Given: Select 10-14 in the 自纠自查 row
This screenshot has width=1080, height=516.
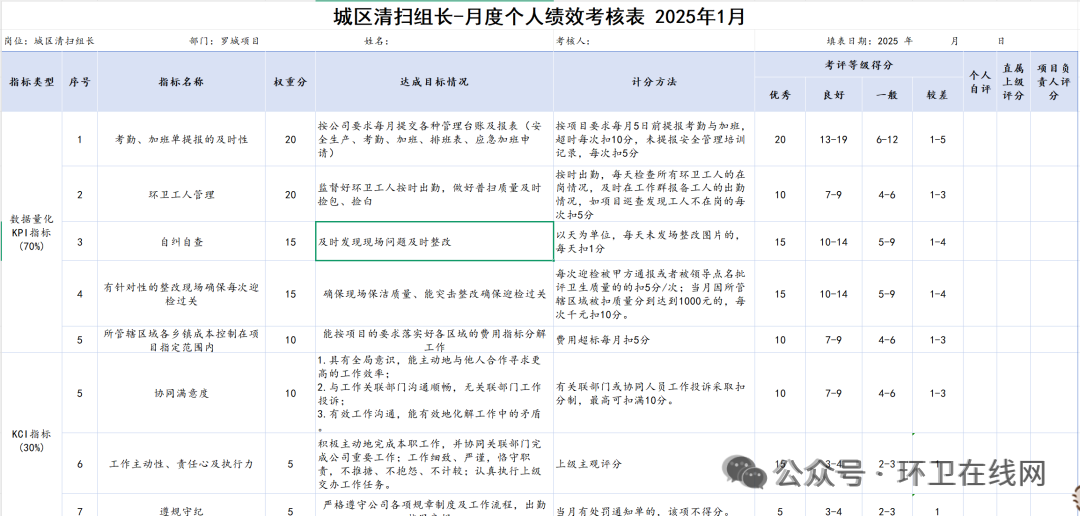Looking at the screenshot, I should (x=833, y=242).
